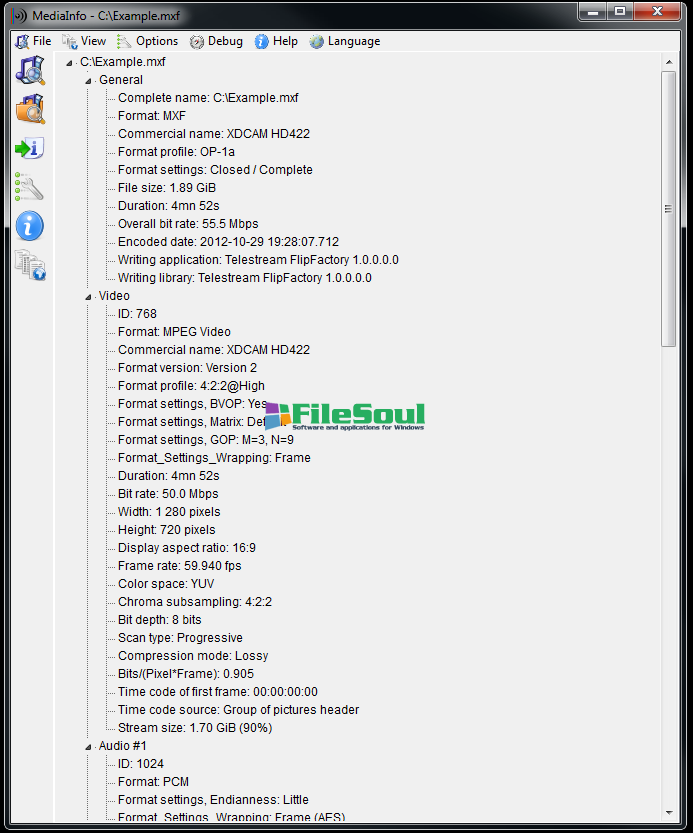Viewport: 693px width, 833px height.
Task: Click the vertical scrollbar up arrow
Action: tap(669, 62)
